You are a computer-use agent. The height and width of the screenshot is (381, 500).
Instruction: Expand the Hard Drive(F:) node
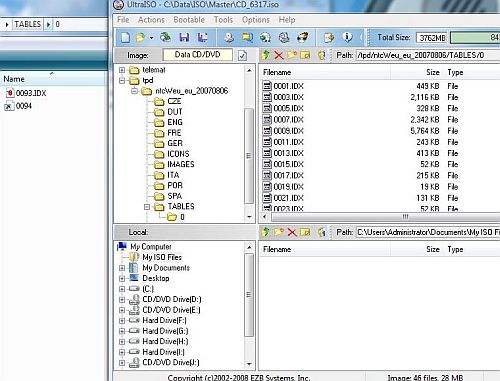(x=122, y=321)
